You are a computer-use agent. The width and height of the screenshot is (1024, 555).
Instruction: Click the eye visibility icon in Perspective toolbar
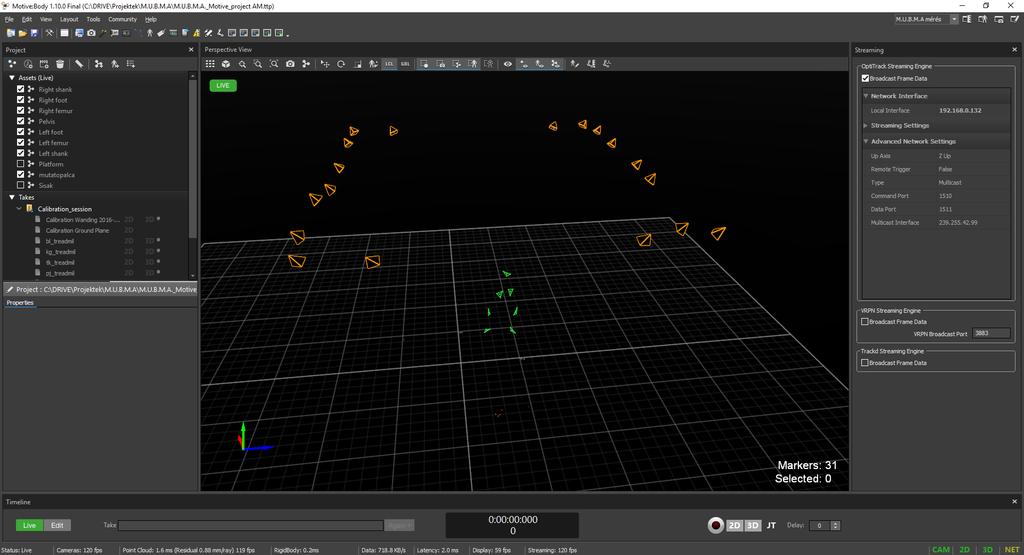pos(507,64)
